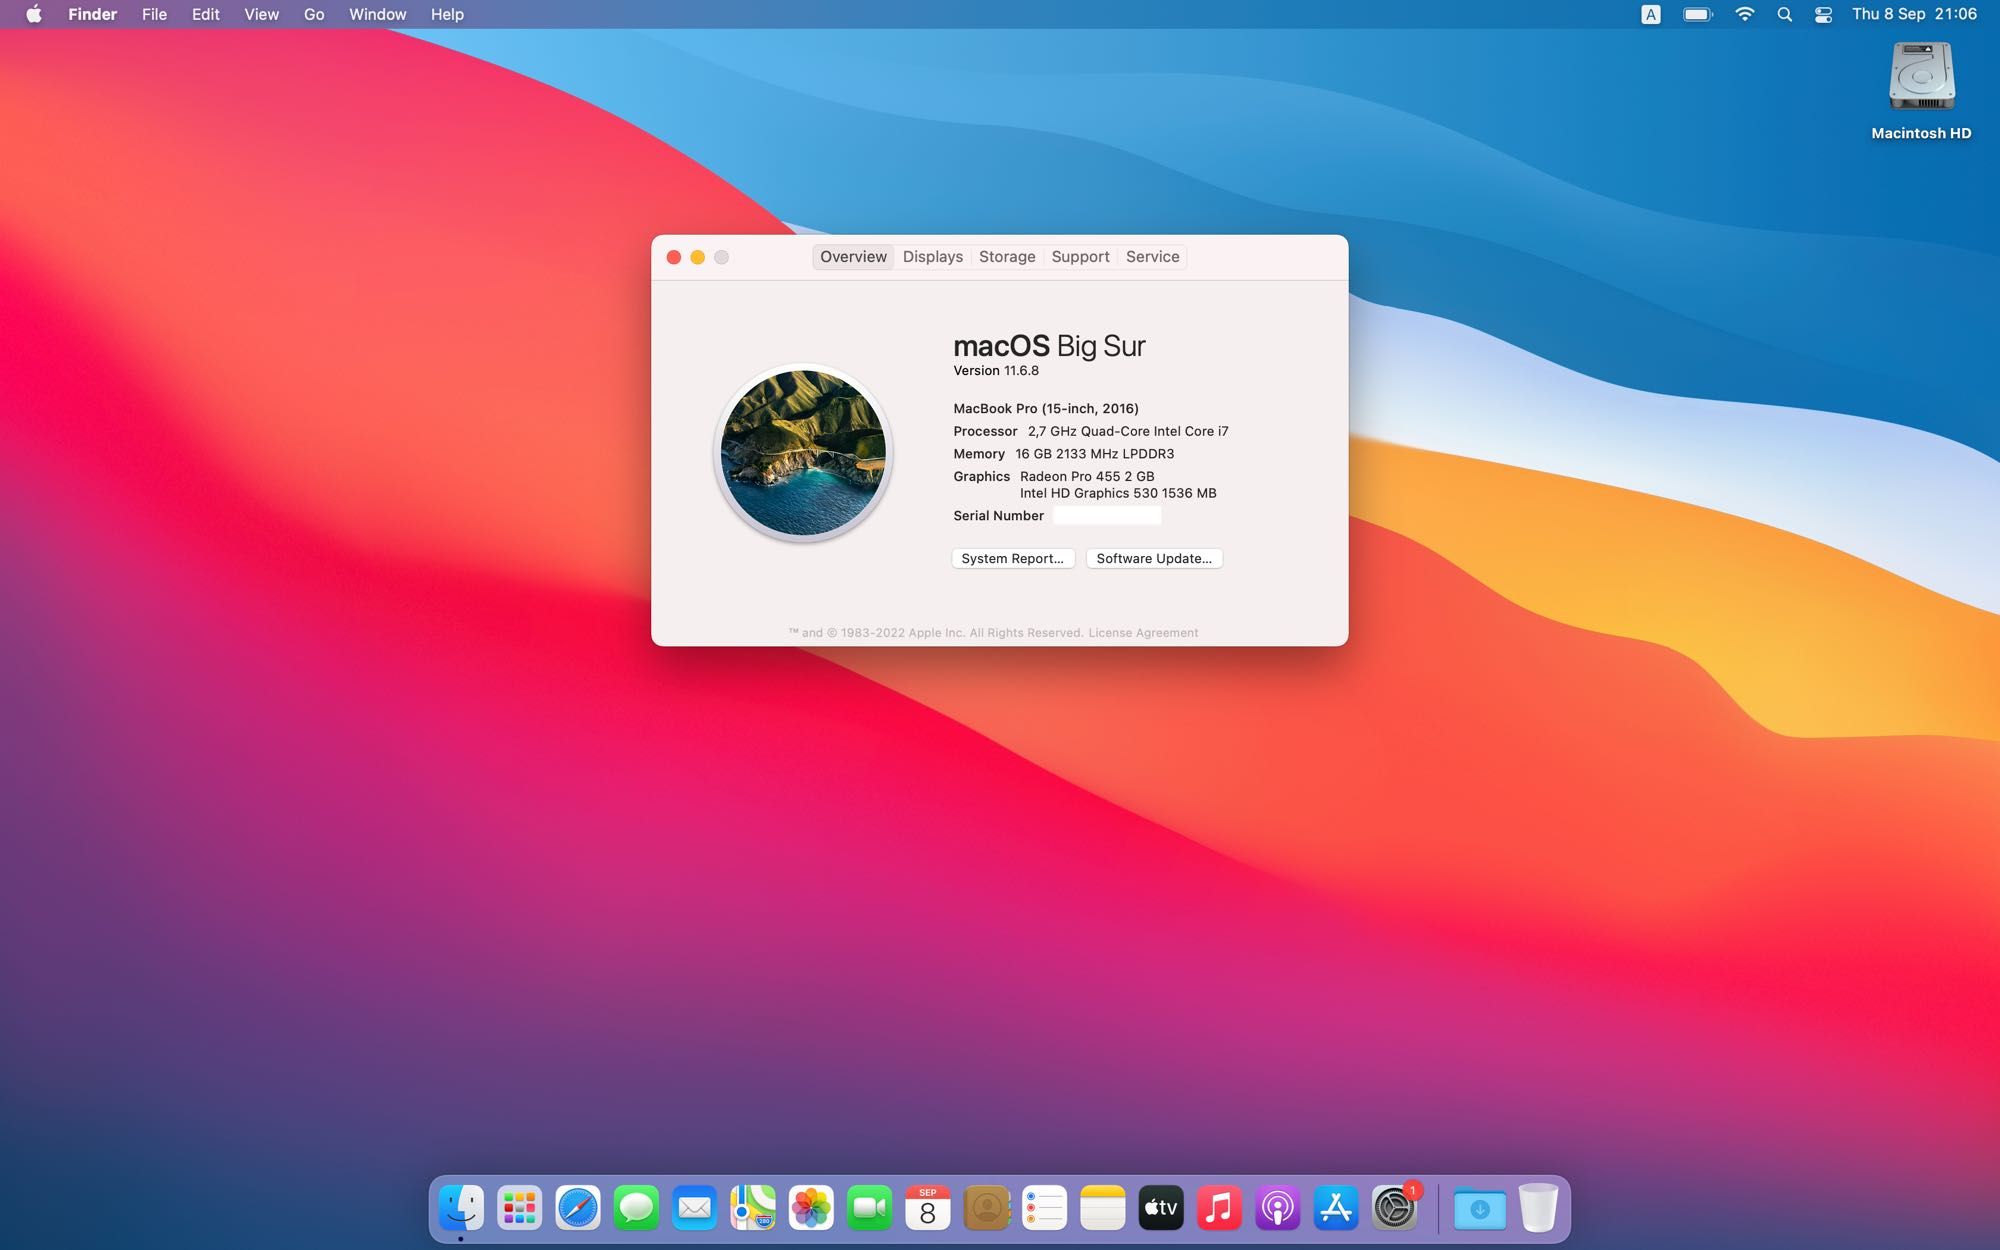This screenshot has width=2000, height=1250.
Task: Select the Overview tab
Action: (x=853, y=257)
